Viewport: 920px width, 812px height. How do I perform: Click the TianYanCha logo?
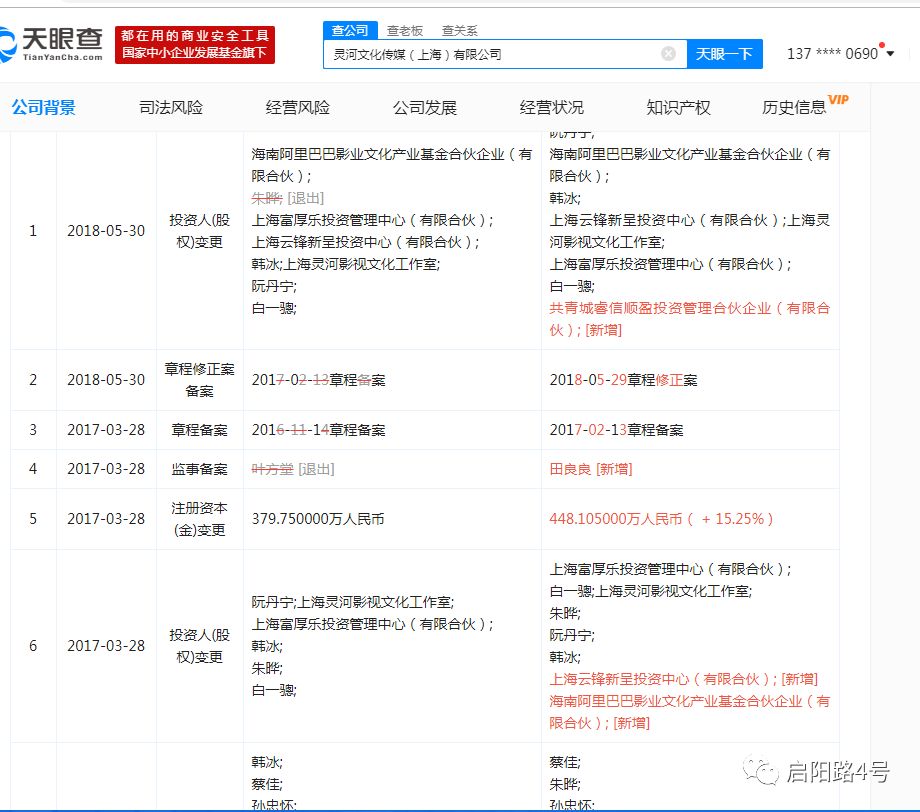tap(52, 45)
